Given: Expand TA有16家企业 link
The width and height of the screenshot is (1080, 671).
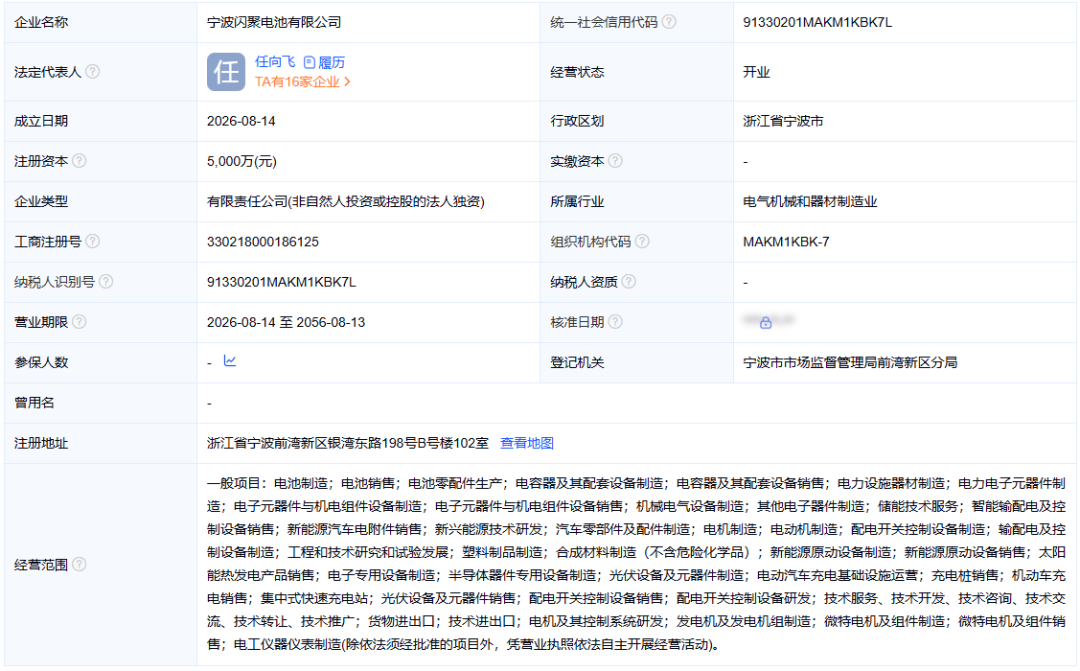Looking at the screenshot, I should [x=303, y=82].
